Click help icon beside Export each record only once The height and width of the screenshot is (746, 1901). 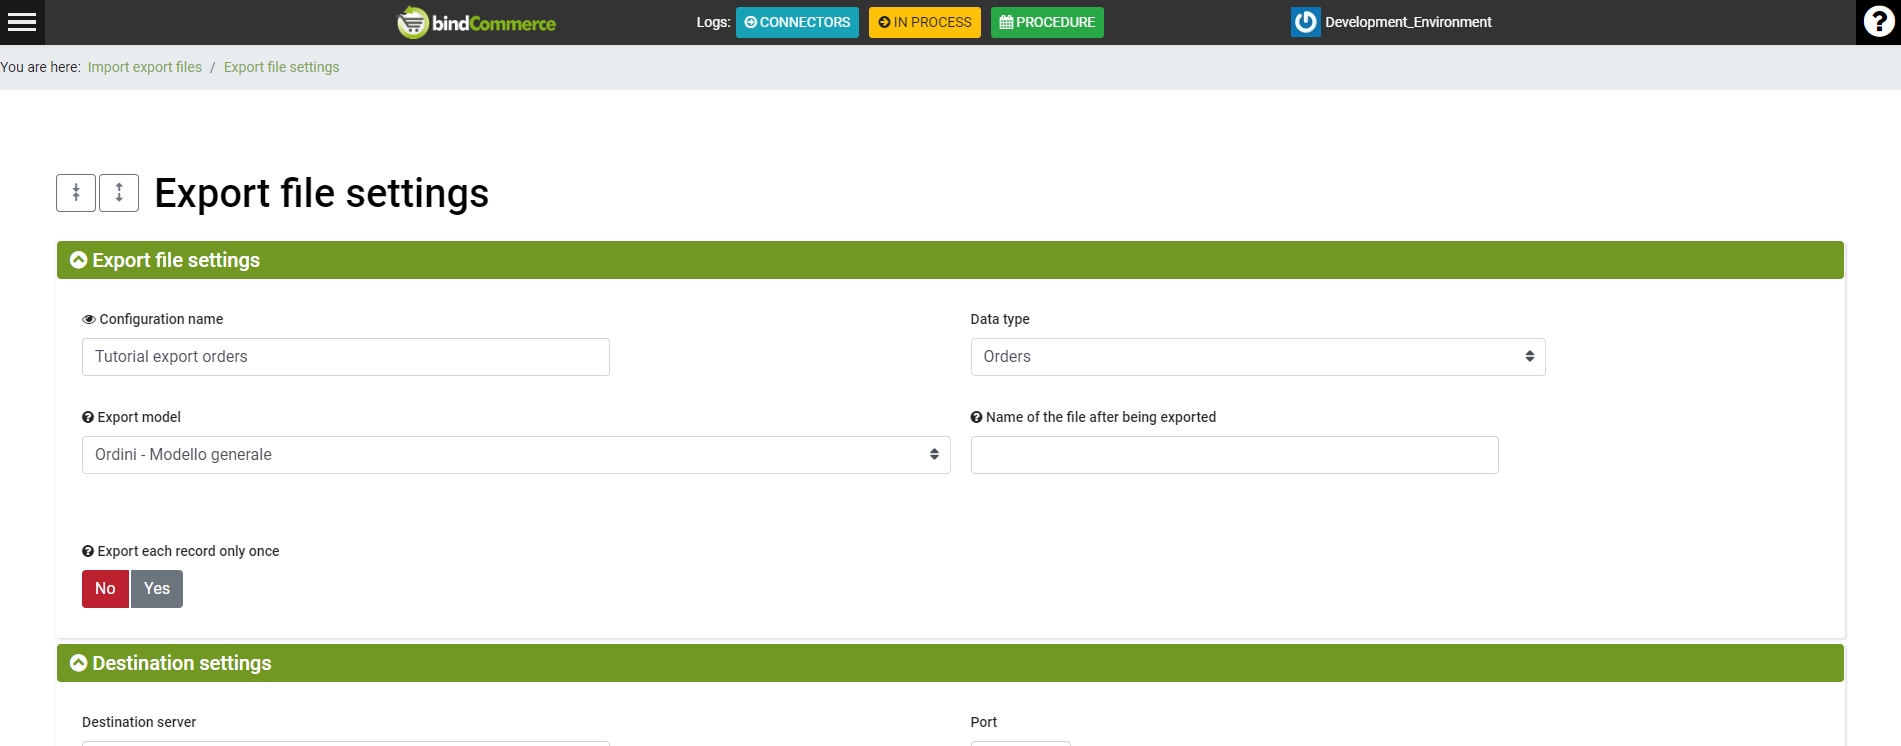pos(88,551)
